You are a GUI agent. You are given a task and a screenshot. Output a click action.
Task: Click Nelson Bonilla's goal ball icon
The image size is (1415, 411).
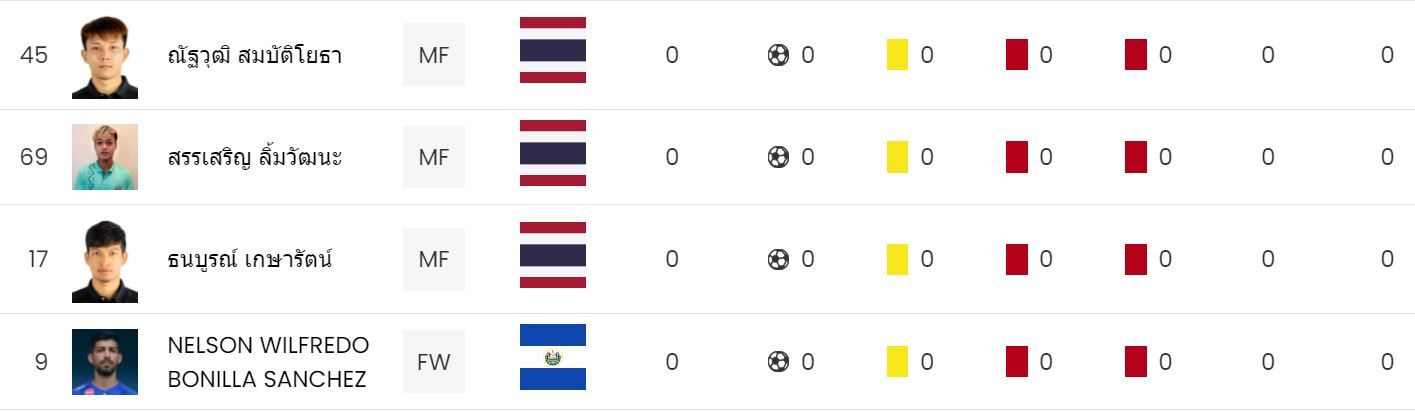[778, 362]
